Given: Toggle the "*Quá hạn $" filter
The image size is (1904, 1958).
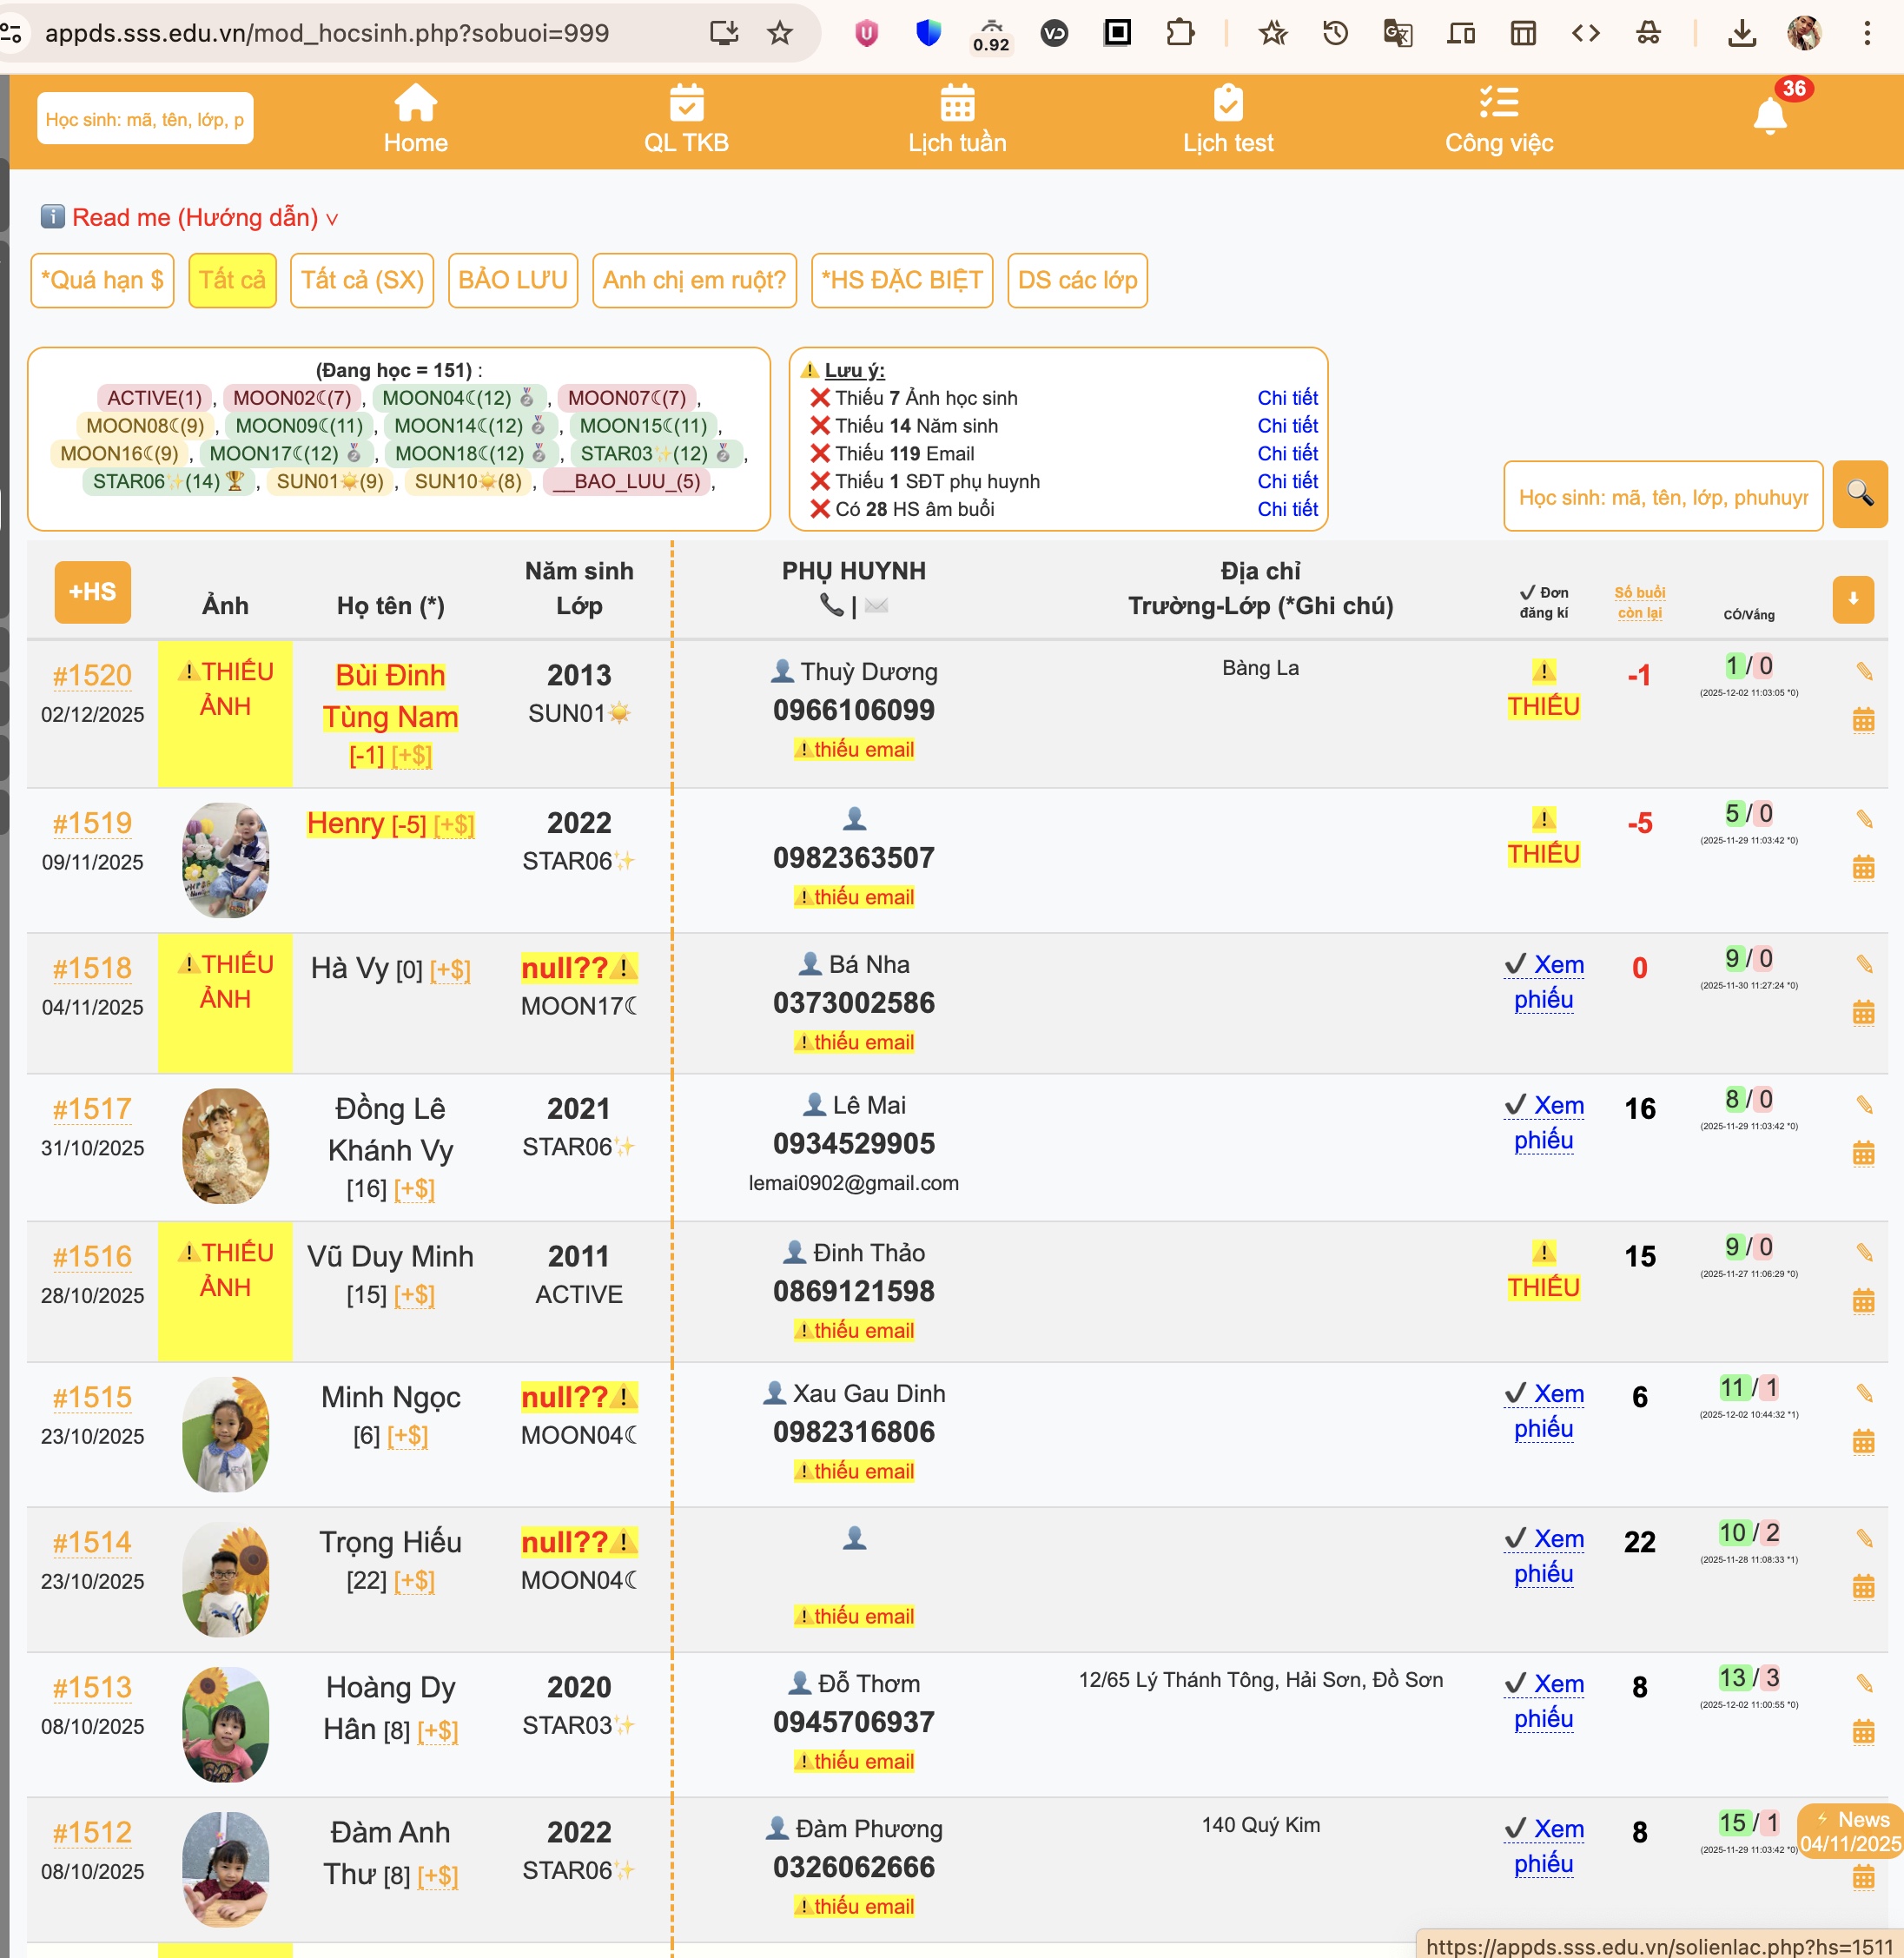Looking at the screenshot, I should pyautogui.click(x=102, y=280).
